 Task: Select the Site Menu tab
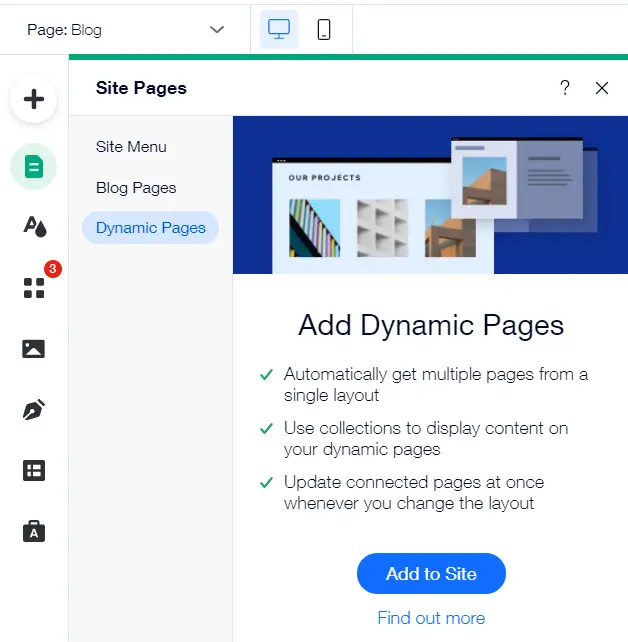coord(131,147)
